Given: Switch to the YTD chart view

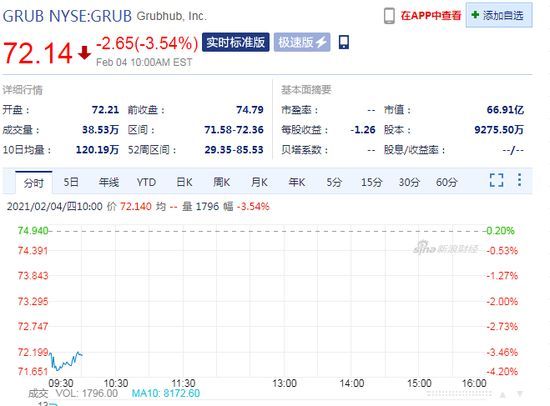Looking at the screenshot, I should pyautogui.click(x=146, y=182).
